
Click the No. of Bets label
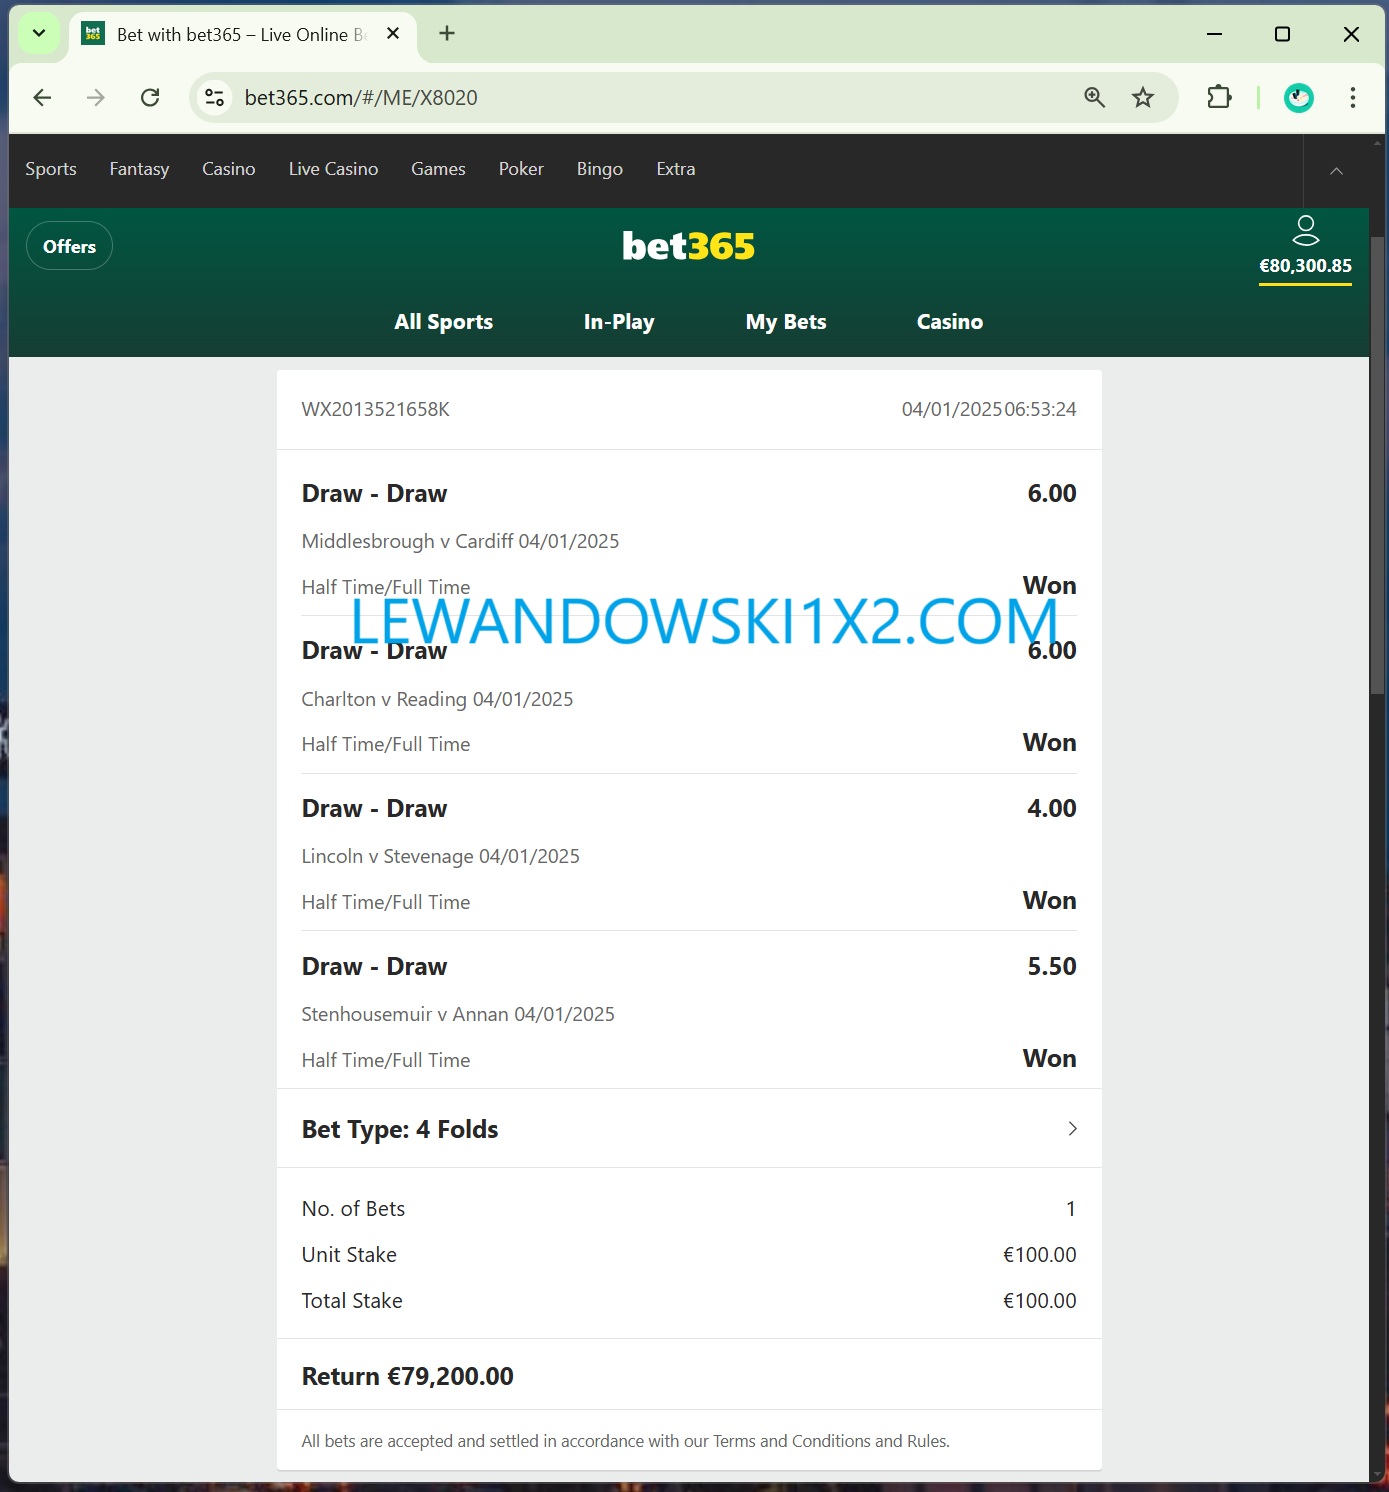[353, 1209]
